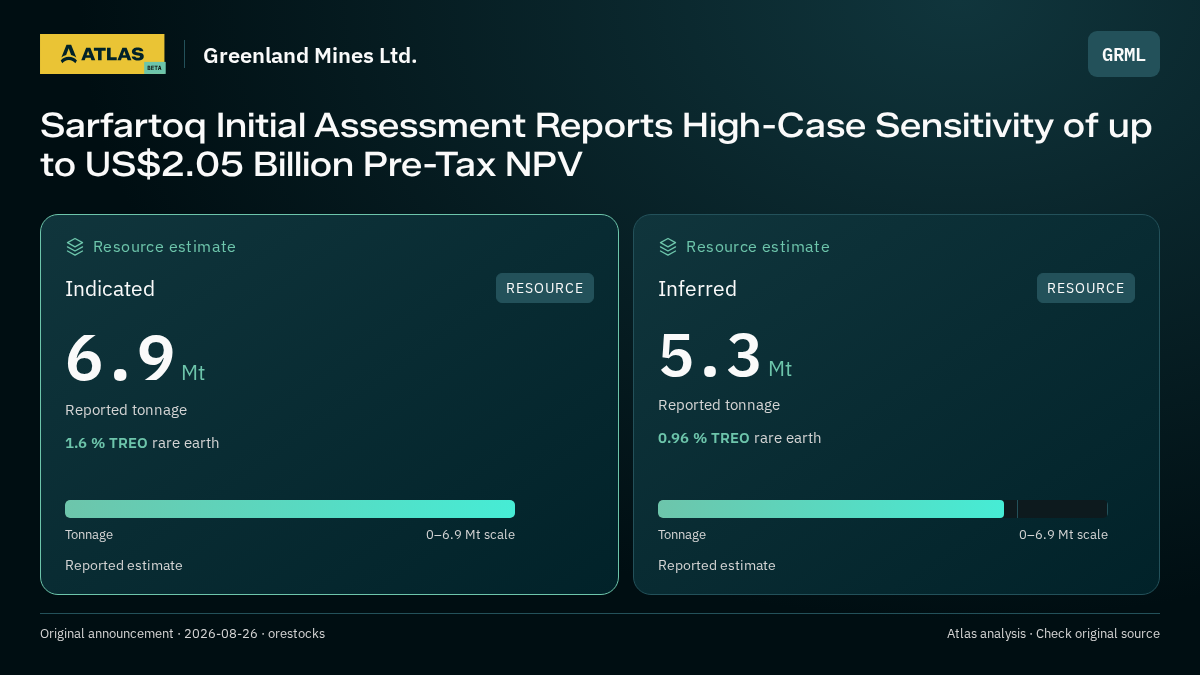
Task: Click Reported tonnage label in Indicated card
Action: tap(126, 410)
